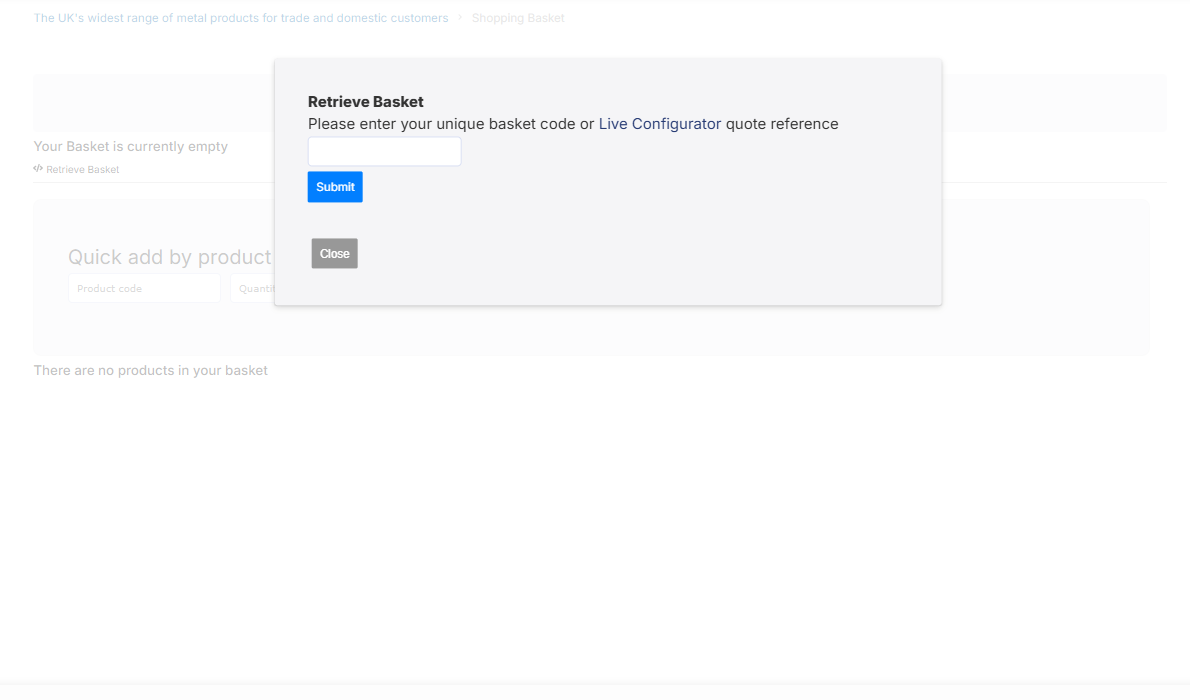The height and width of the screenshot is (700, 1190).
Task: Click the Quick add panel right of dialog
Action: point(1045,277)
